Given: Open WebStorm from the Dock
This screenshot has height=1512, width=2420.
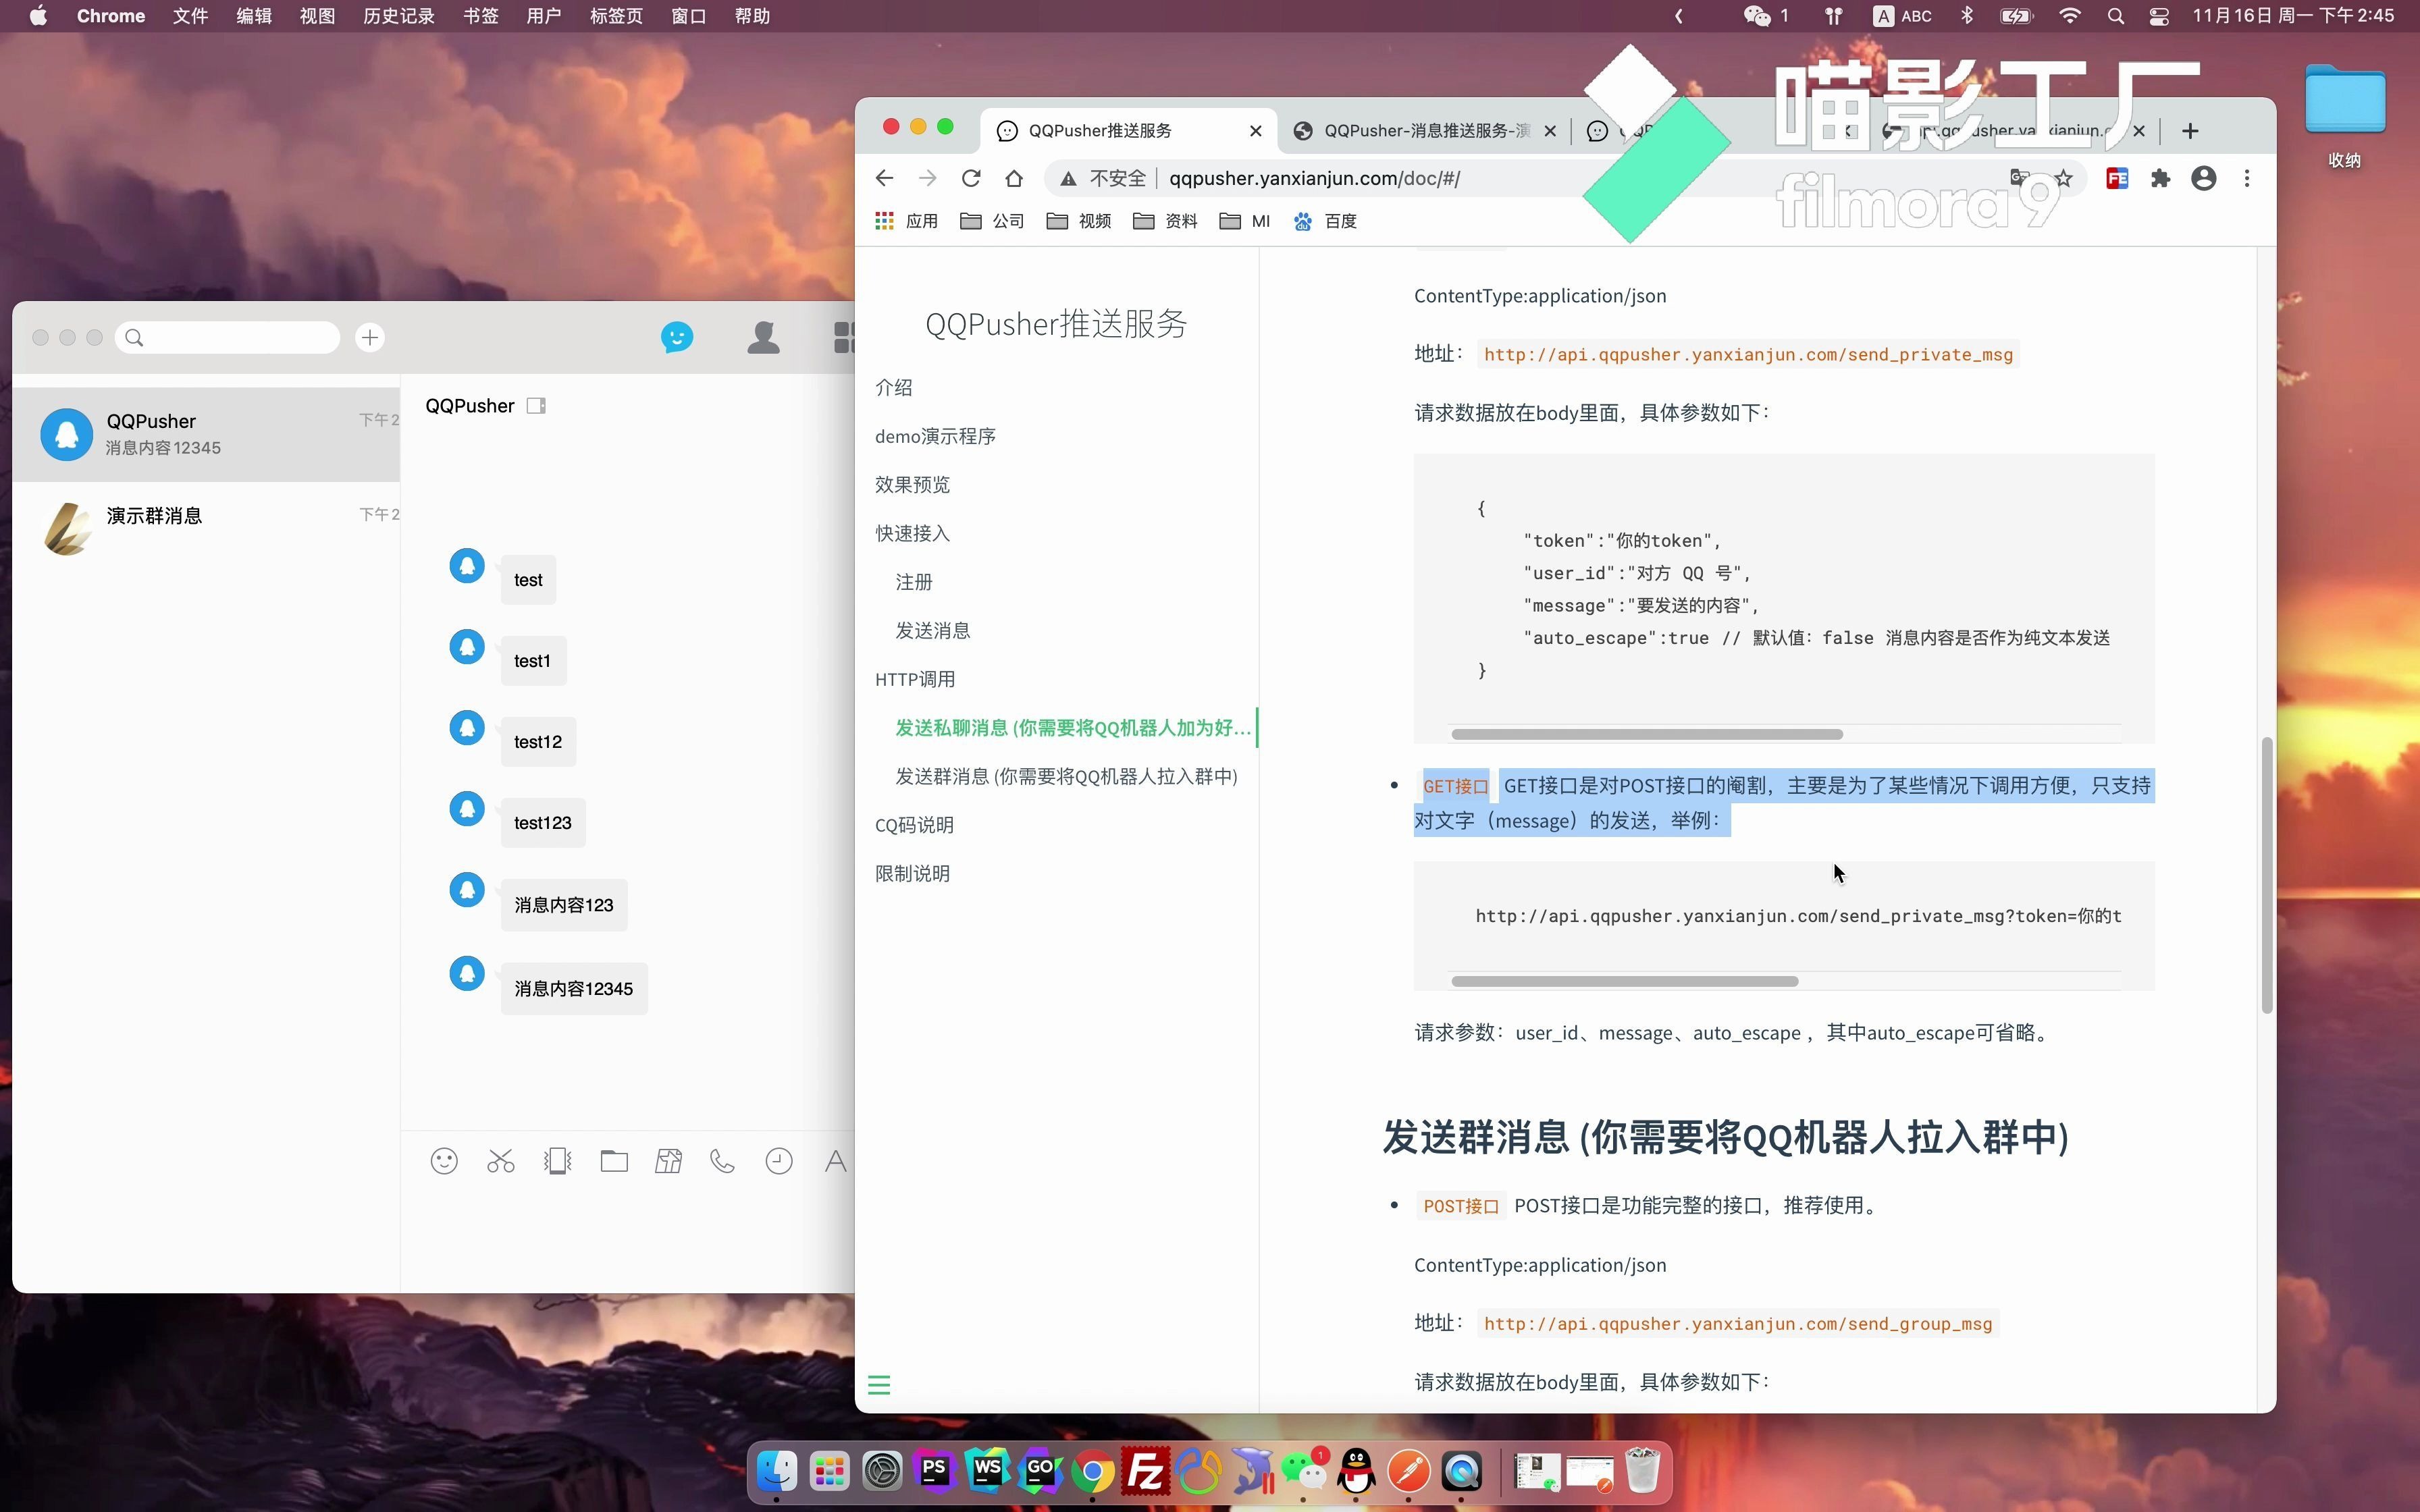Looking at the screenshot, I should pos(987,1471).
